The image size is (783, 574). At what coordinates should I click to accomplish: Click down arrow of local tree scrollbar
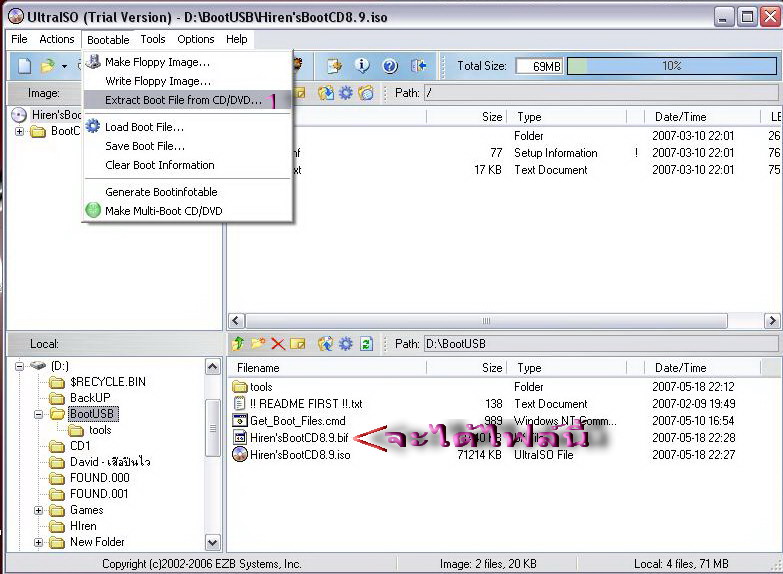click(212, 542)
